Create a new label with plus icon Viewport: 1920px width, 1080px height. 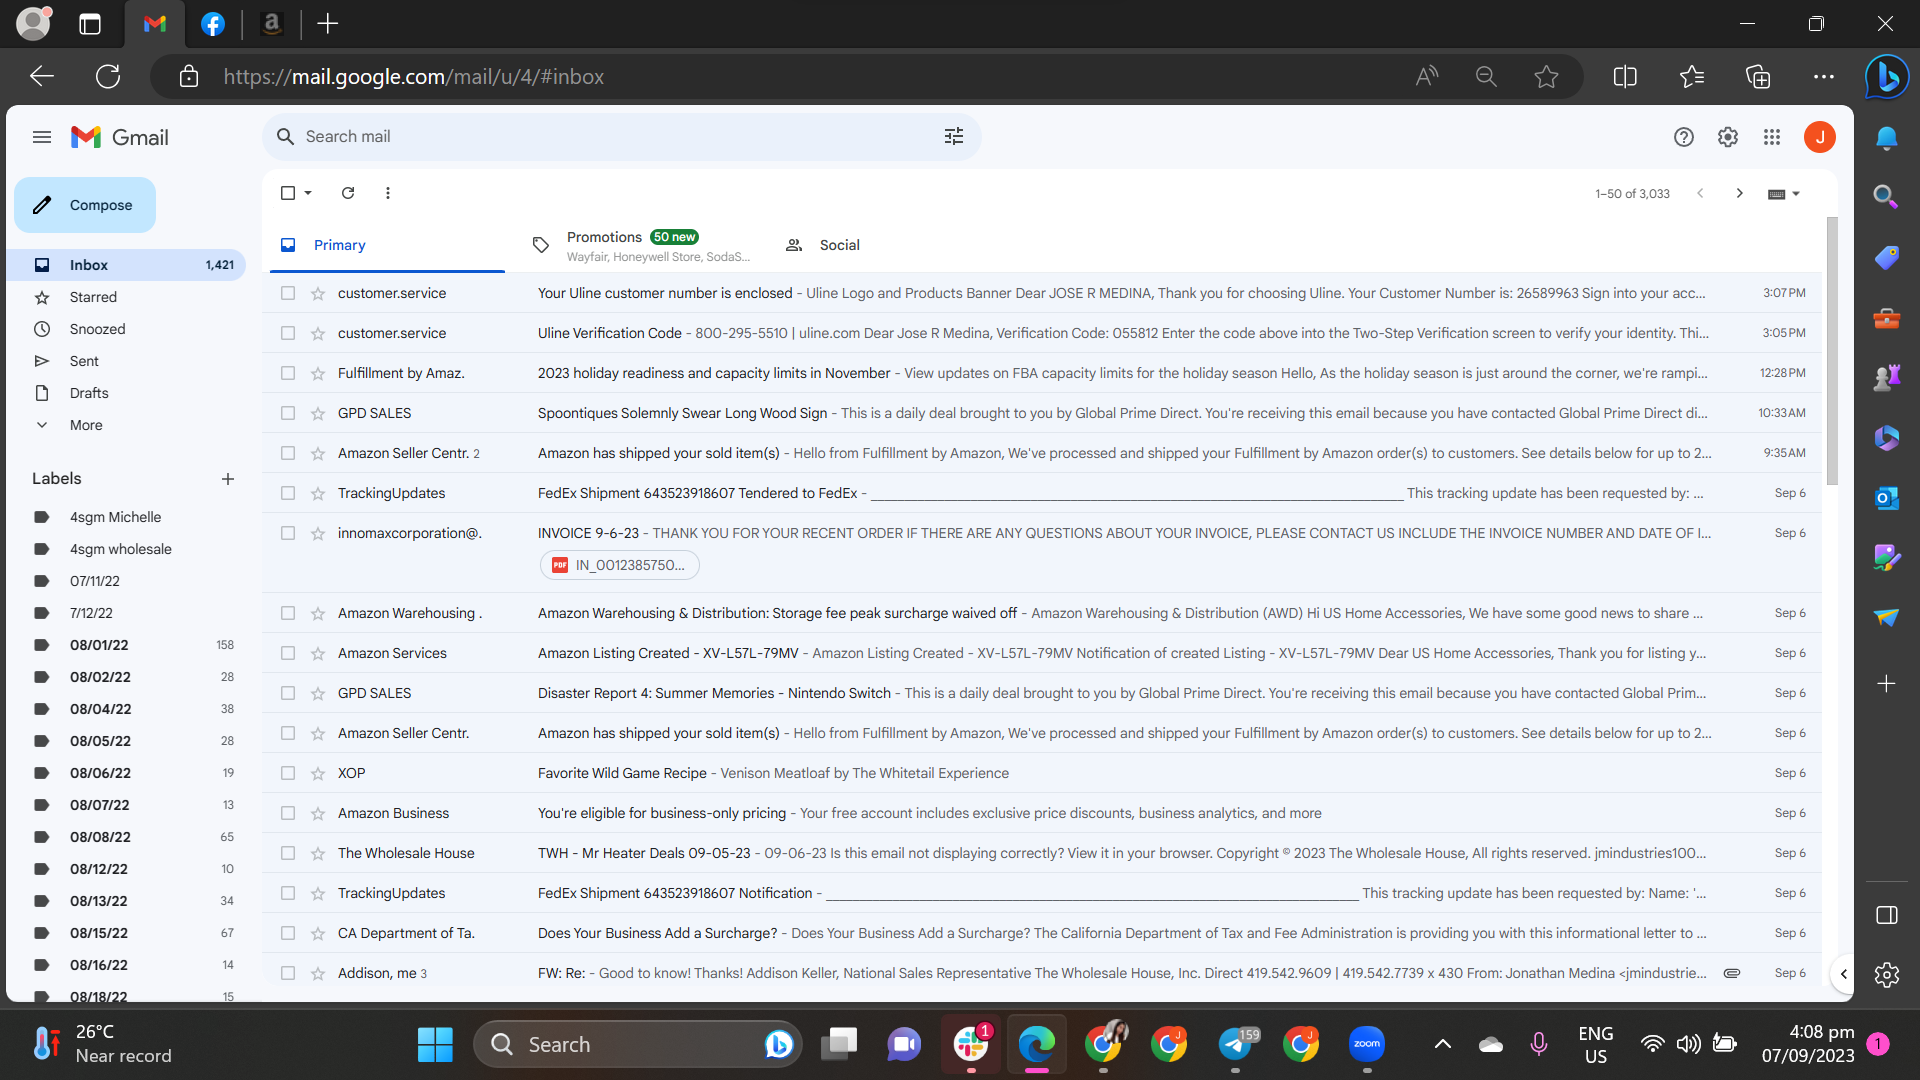[228, 479]
